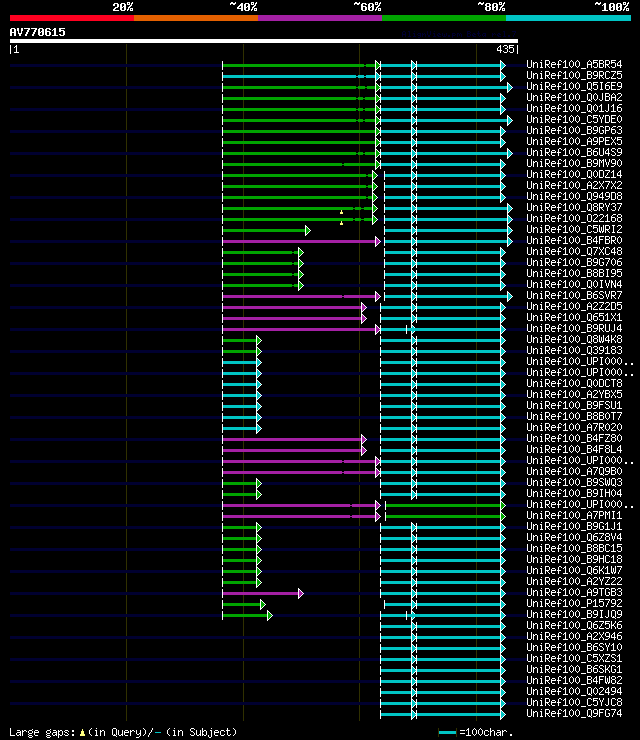Image resolution: width=640 pixels, height=740 pixels.
Task: Select the UniRef100_B4FBR0 label
Action: pyautogui.click(x=574, y=240)
